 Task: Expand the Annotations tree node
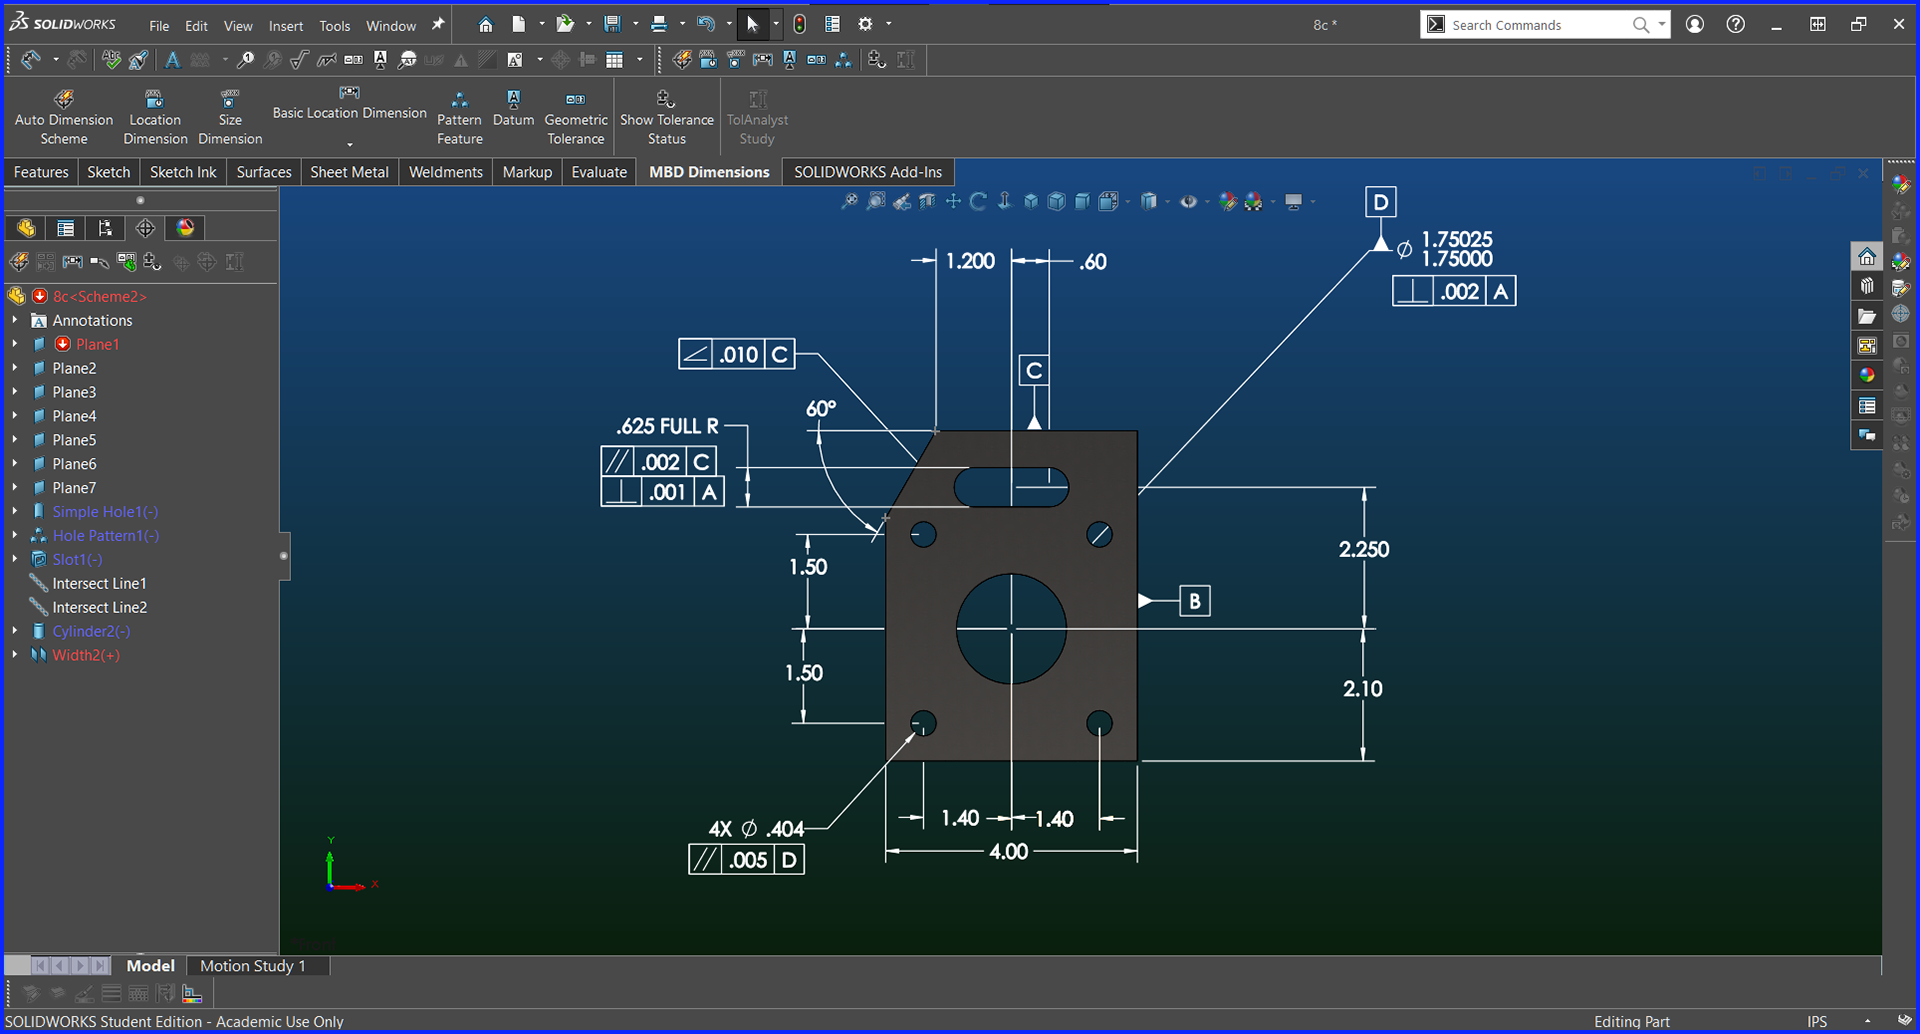click(15, 320)
